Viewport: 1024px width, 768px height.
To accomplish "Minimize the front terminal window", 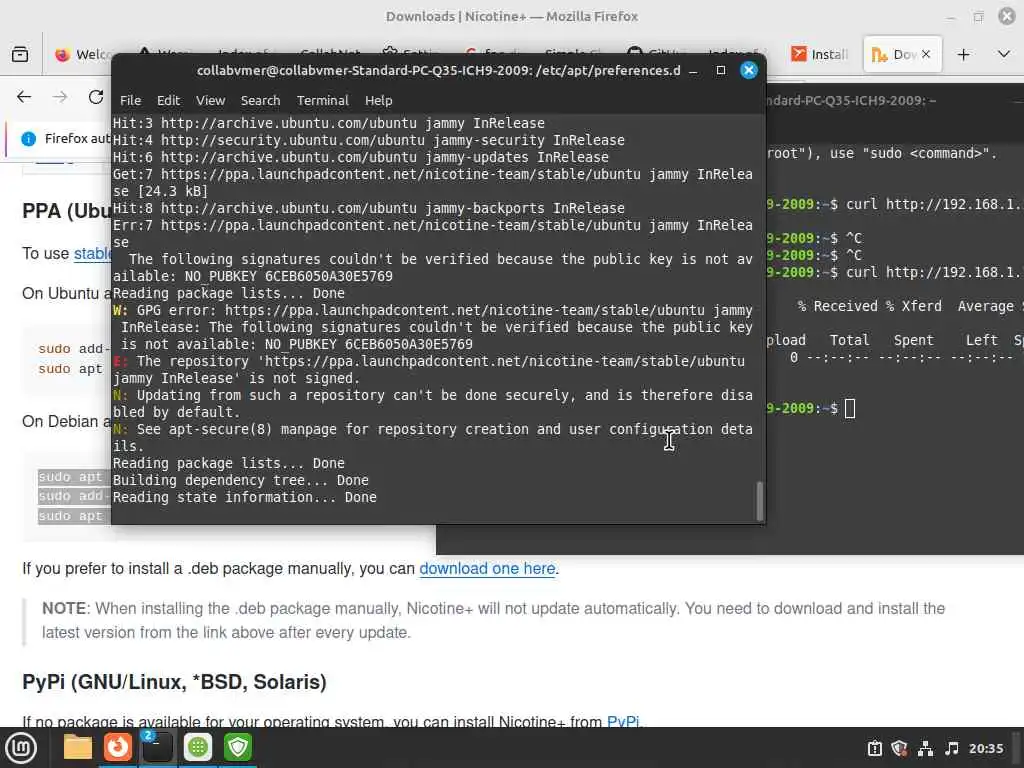I will tap(693, 71).
